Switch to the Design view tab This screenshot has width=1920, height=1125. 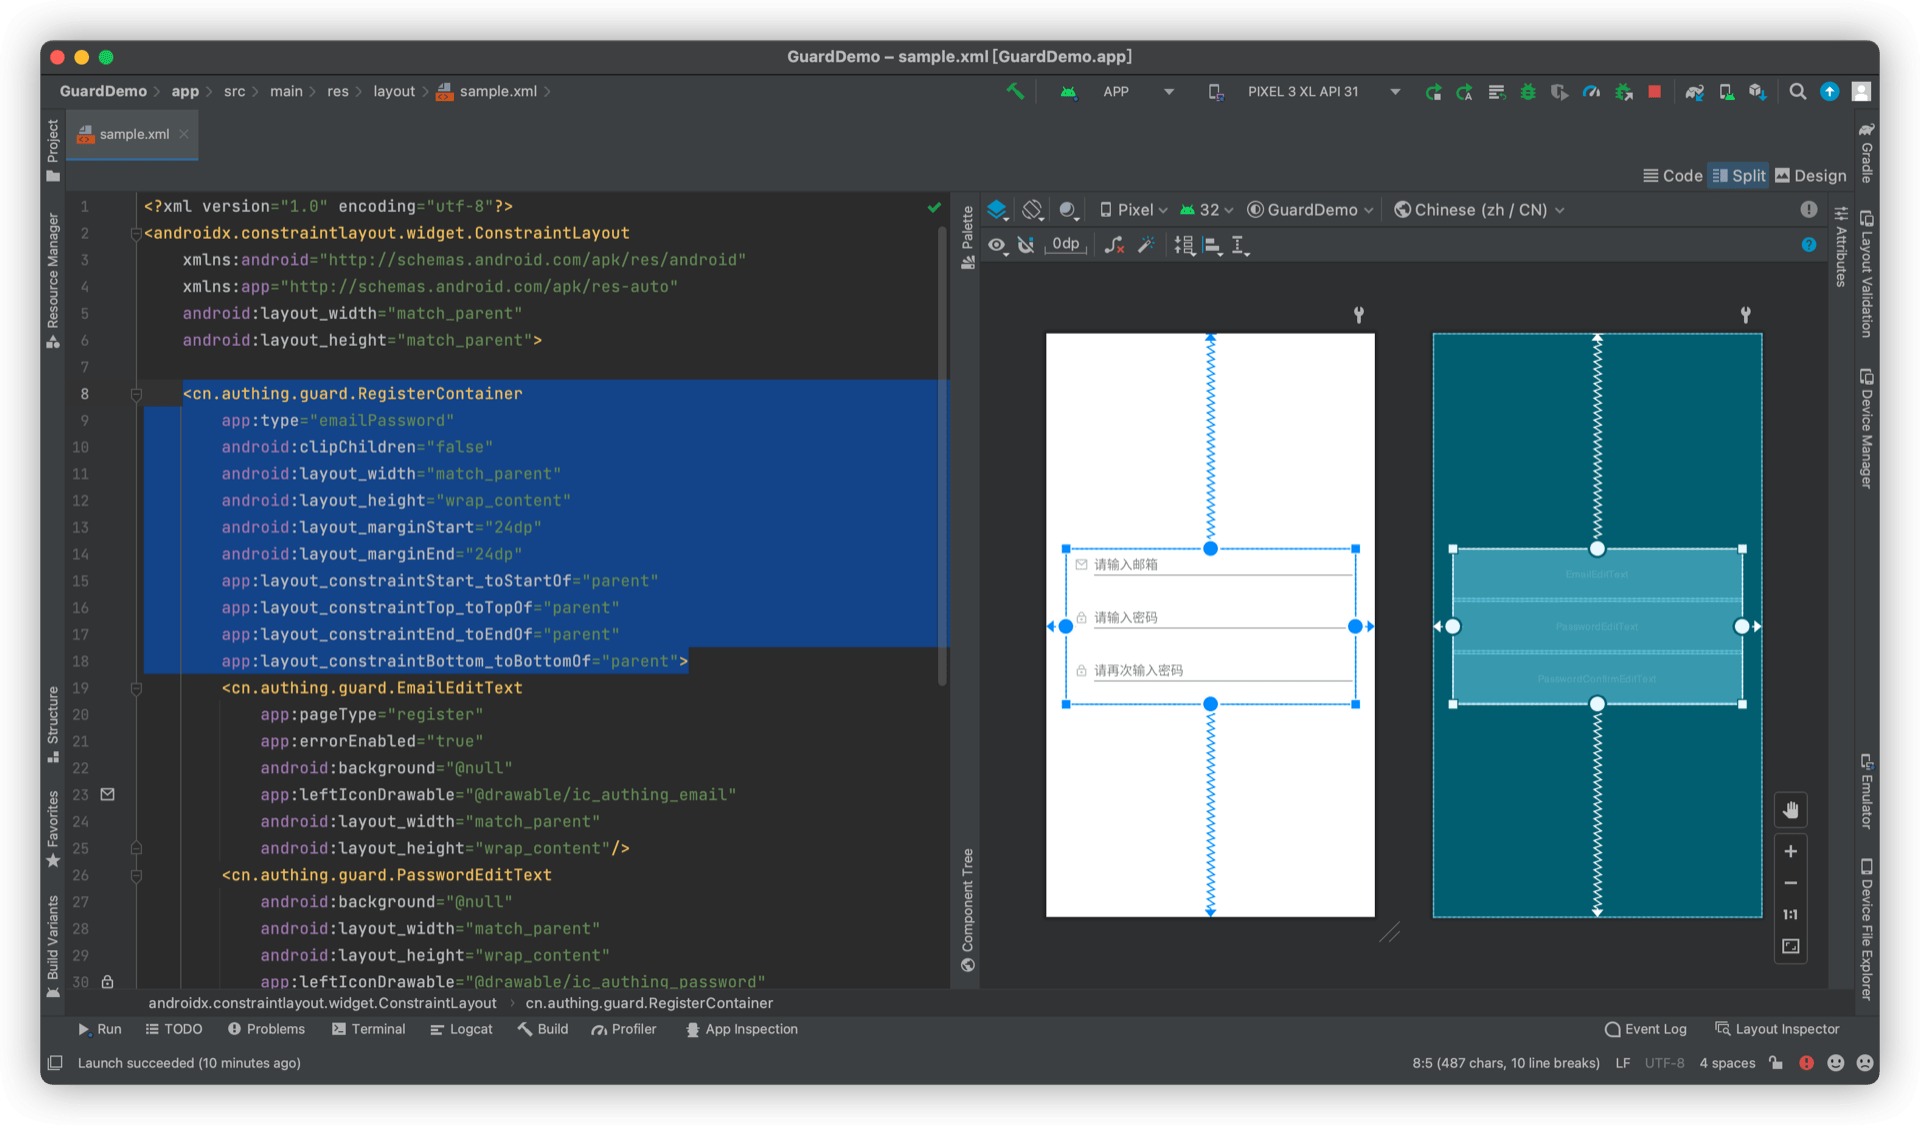coord(1811,175)
